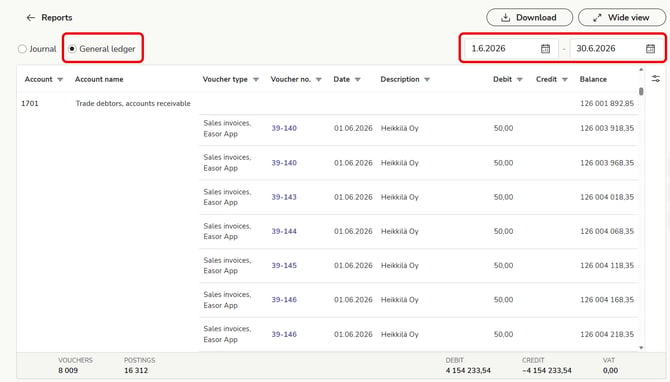
Task: Click the table scrollbar thumb
Action: (641, 91)
